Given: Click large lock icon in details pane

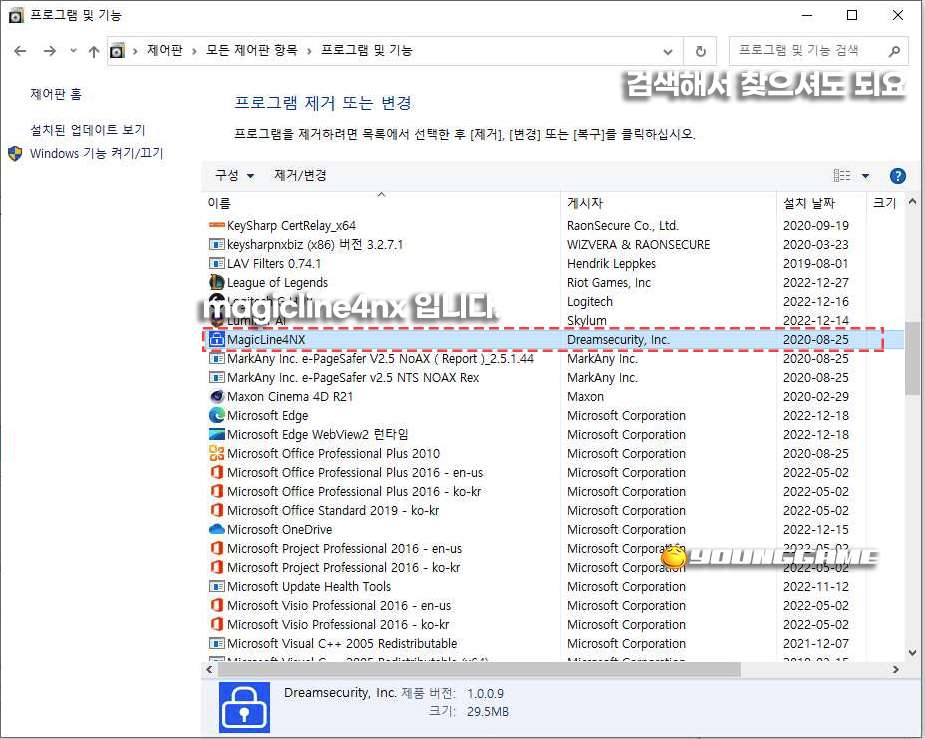Looking at the screenshot, I should point(244,707).
